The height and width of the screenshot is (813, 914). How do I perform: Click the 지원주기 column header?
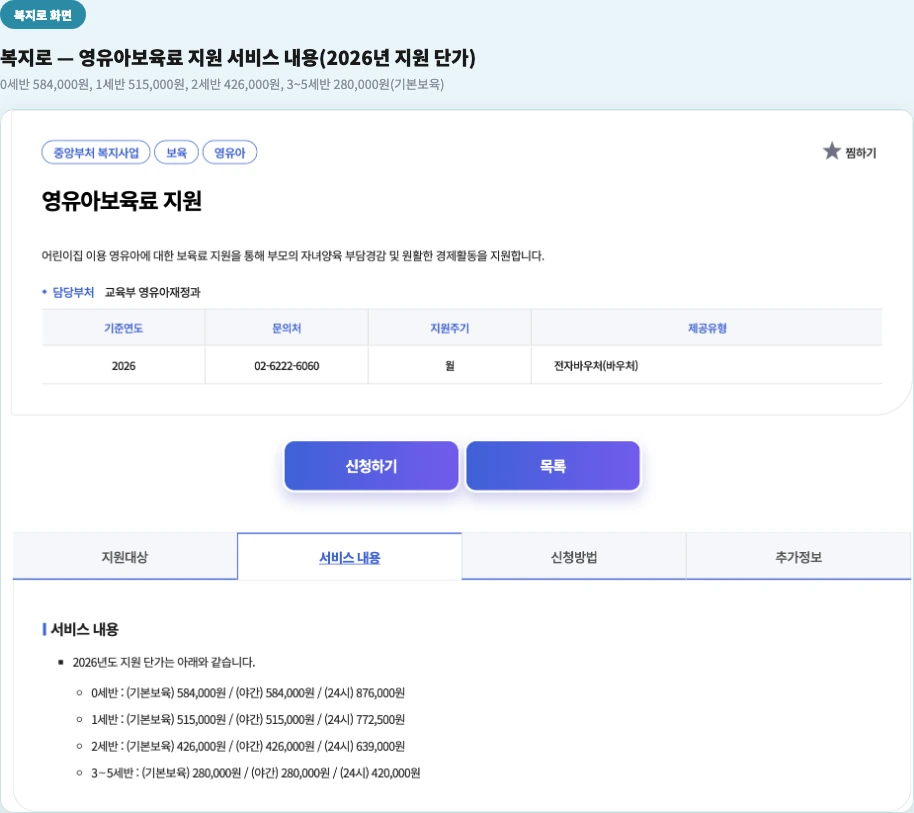449,328
